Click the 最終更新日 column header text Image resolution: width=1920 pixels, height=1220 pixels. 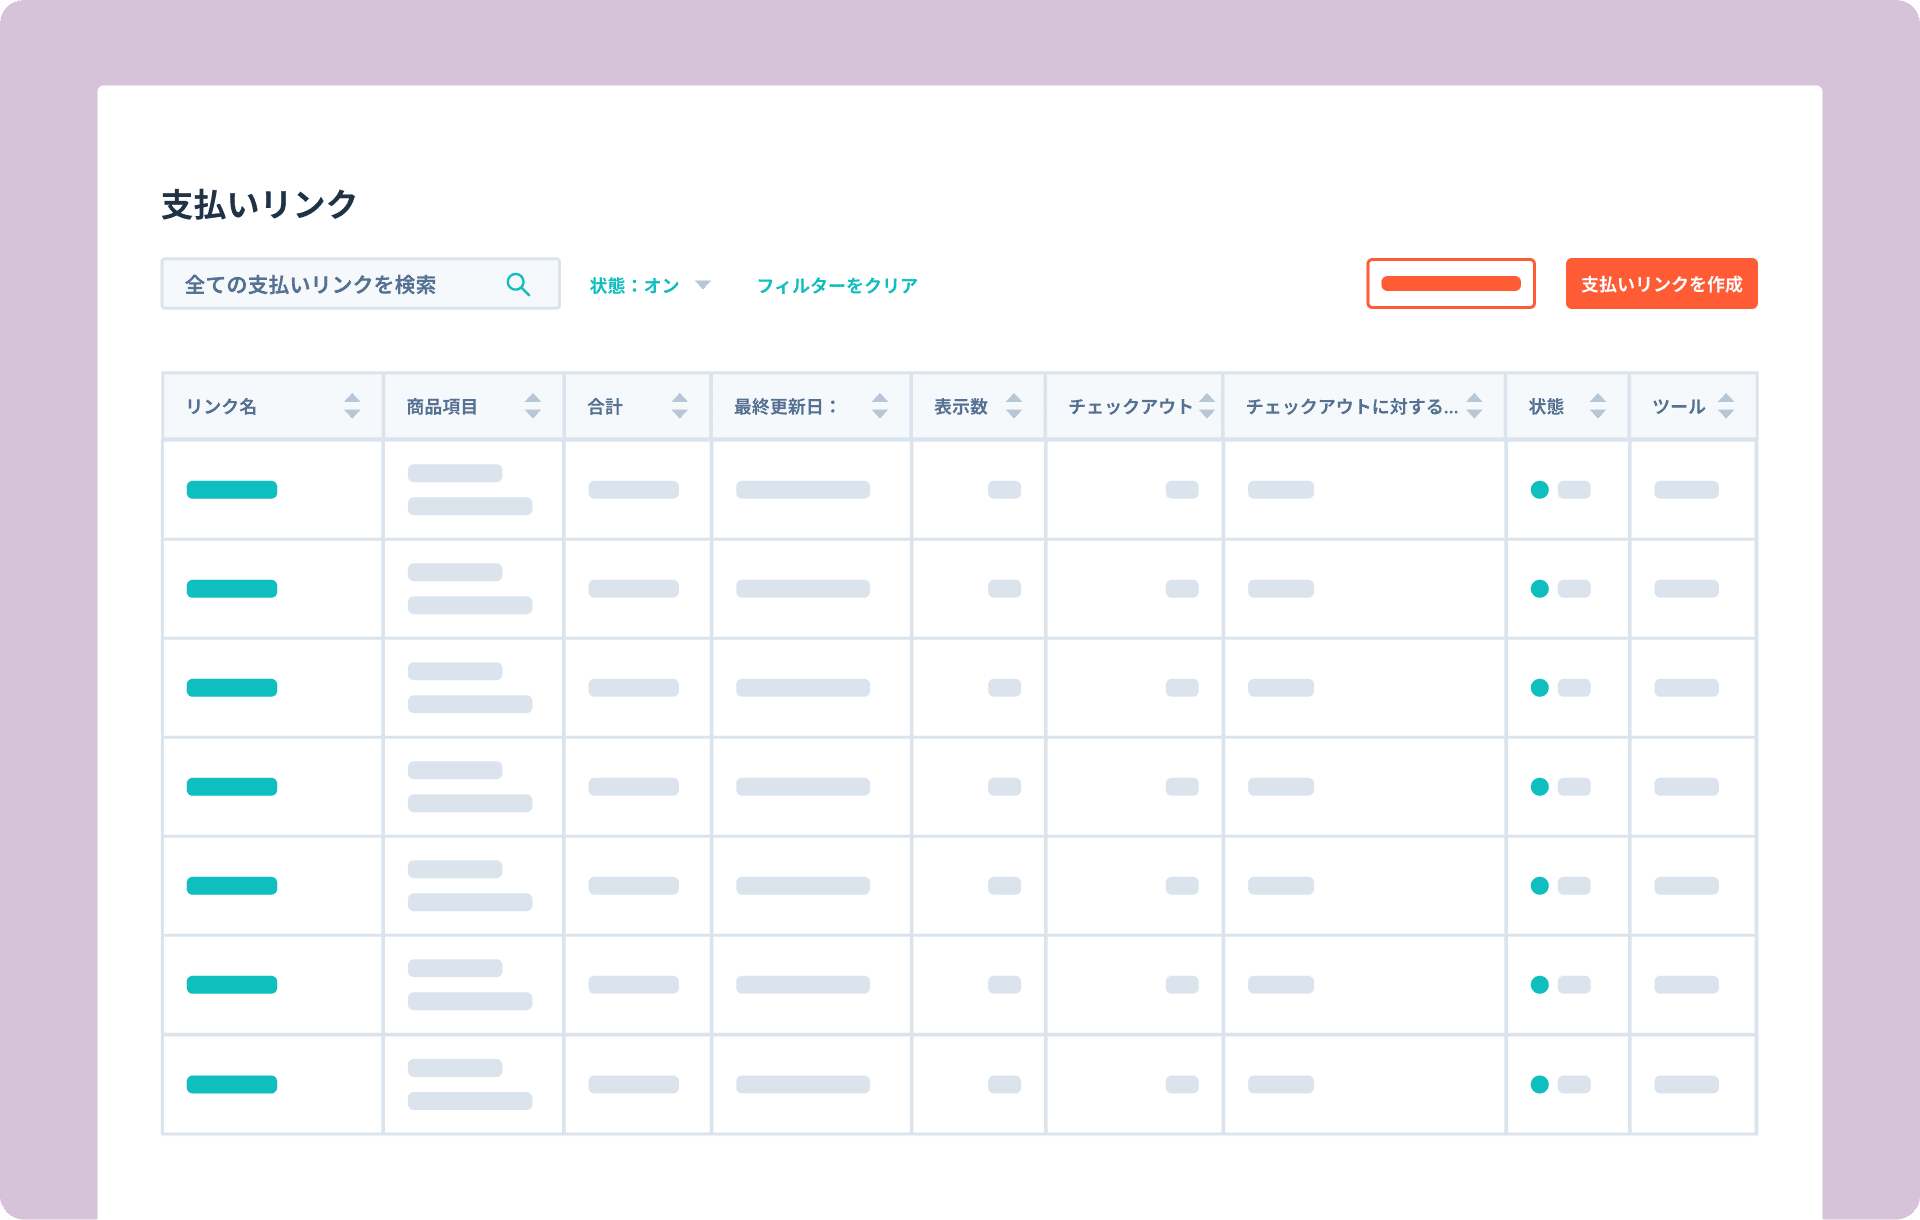(x=785, y=406)
